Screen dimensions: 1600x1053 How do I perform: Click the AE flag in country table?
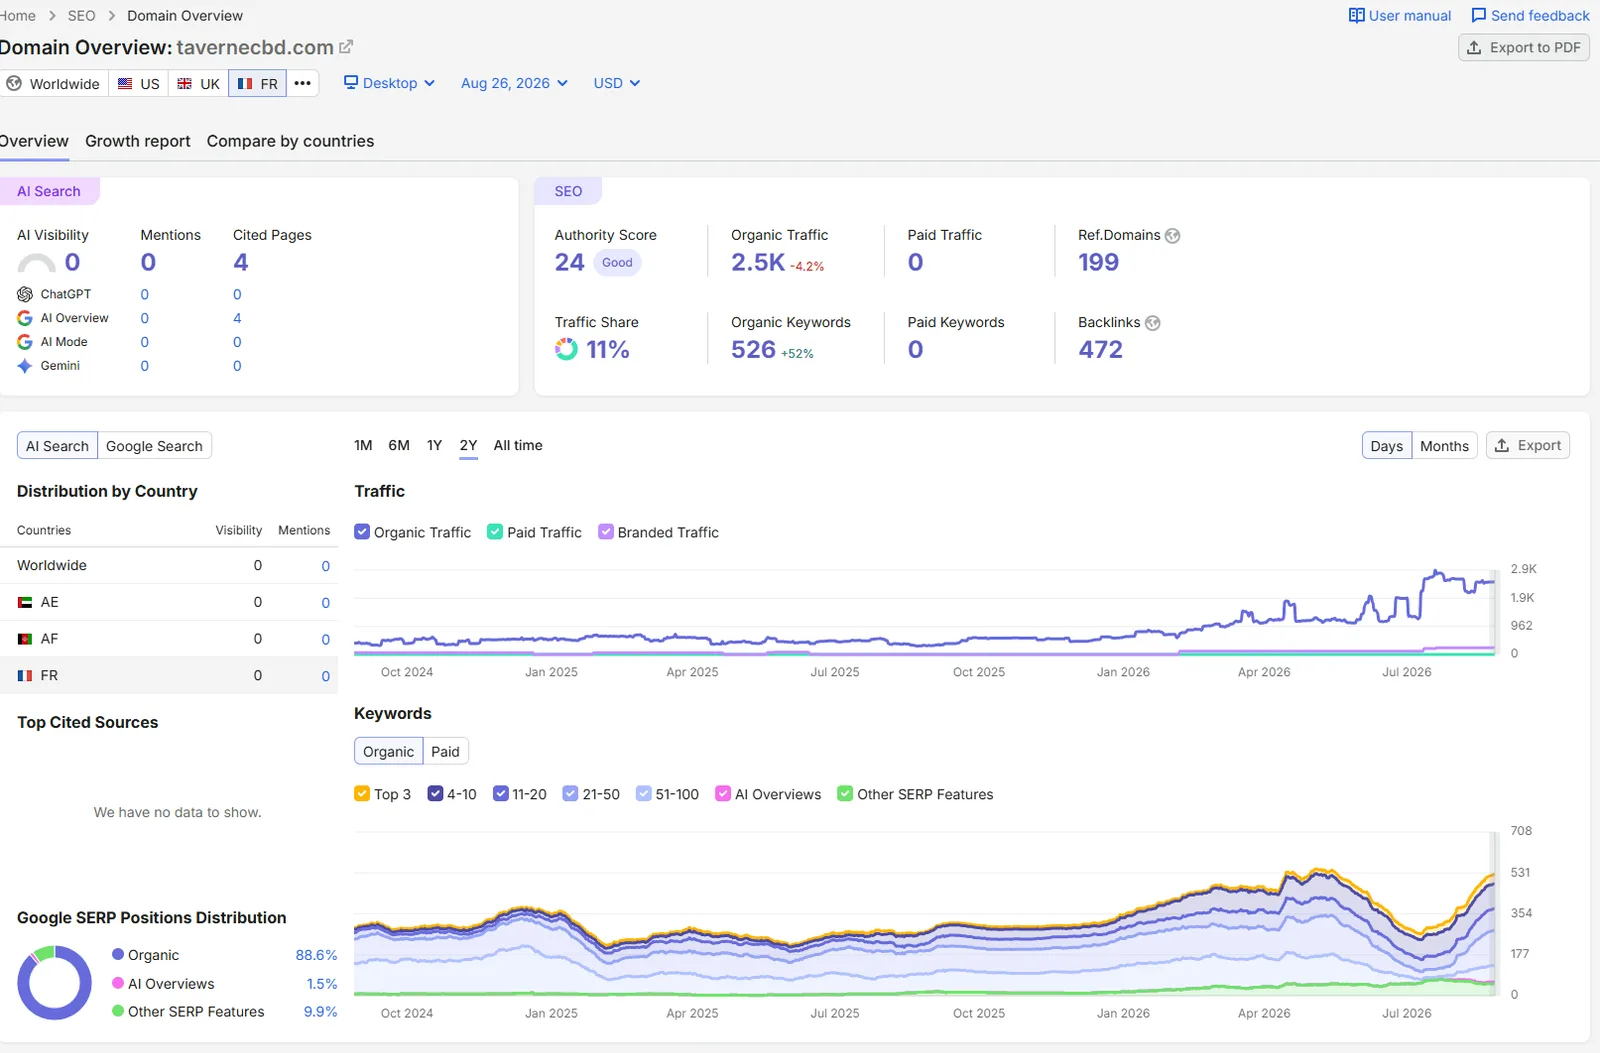point(25,602)
